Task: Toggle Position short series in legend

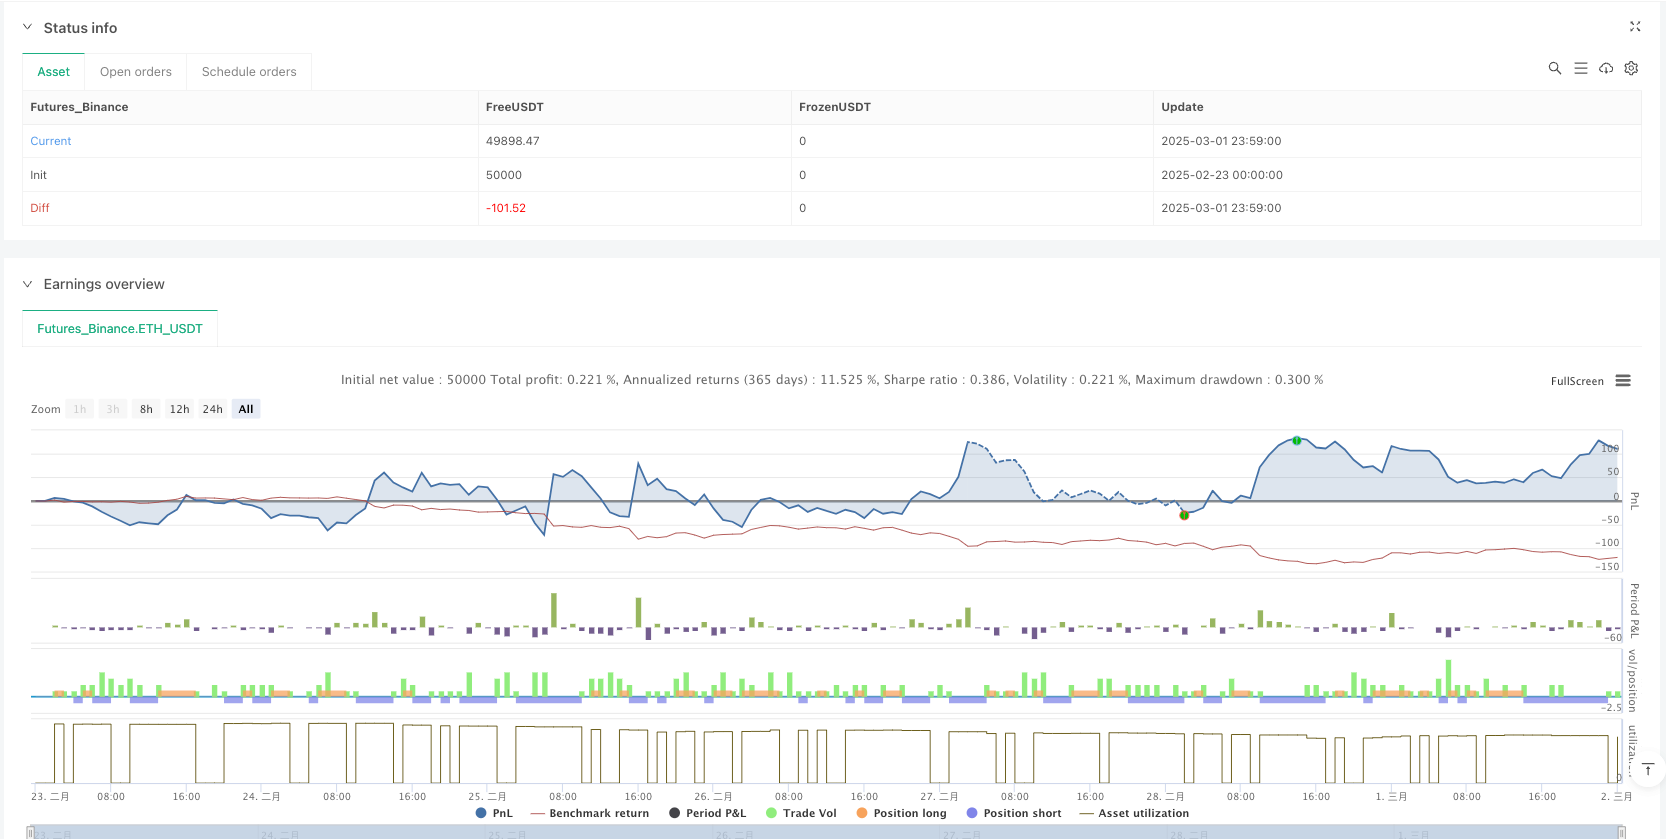Action: click(1014, 813)
